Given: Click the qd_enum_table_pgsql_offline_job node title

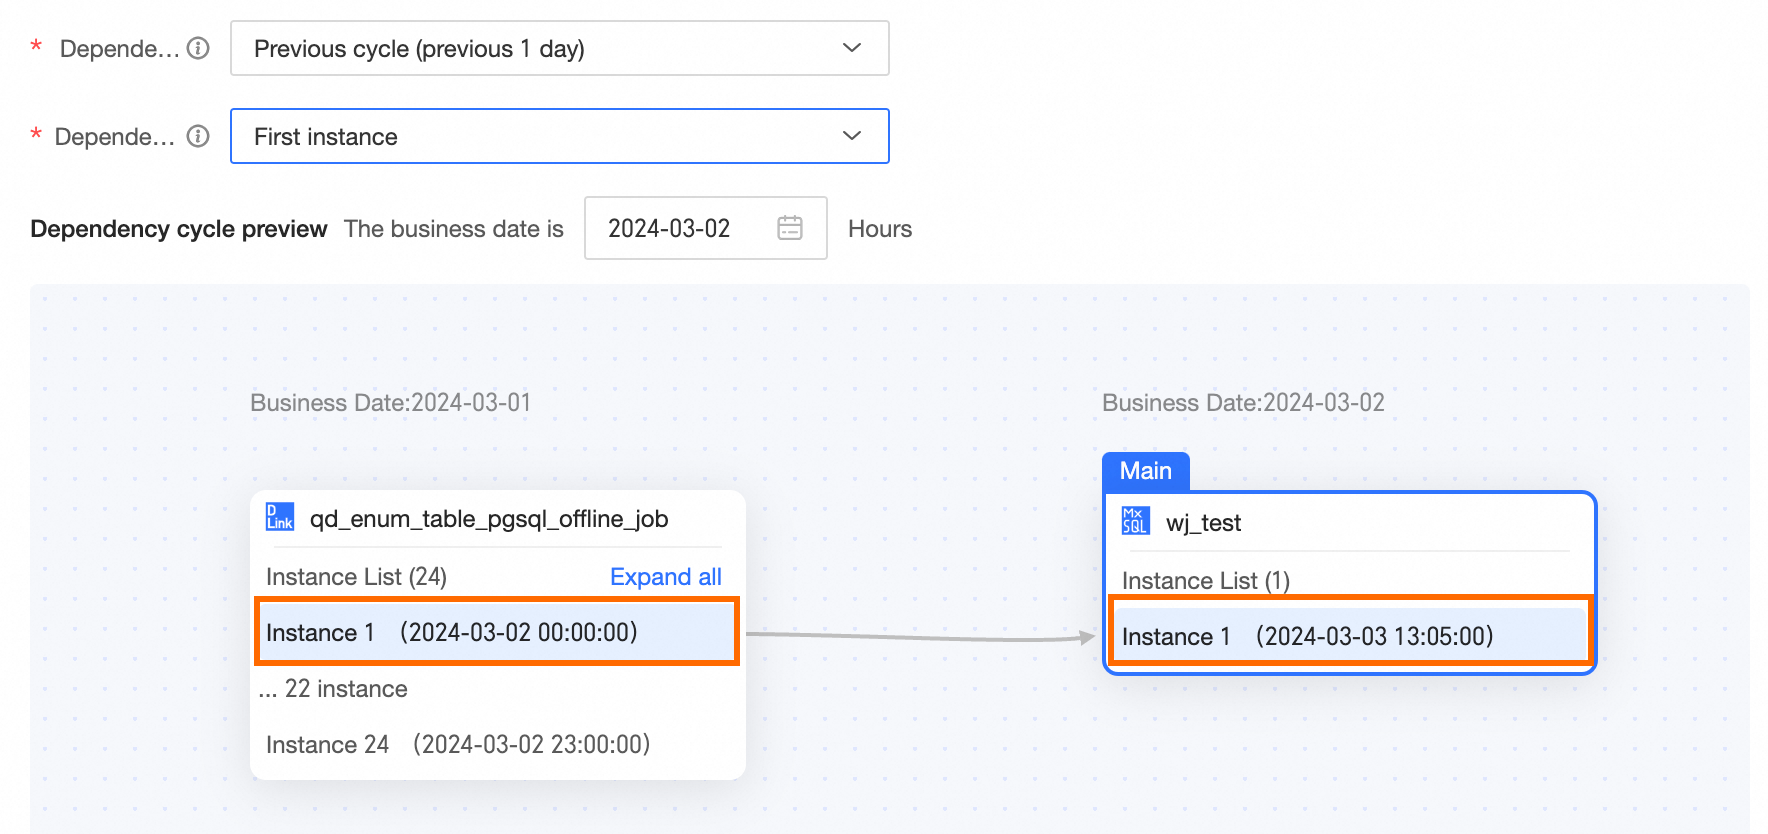Looking at the screenshot, I should (489, 519).
